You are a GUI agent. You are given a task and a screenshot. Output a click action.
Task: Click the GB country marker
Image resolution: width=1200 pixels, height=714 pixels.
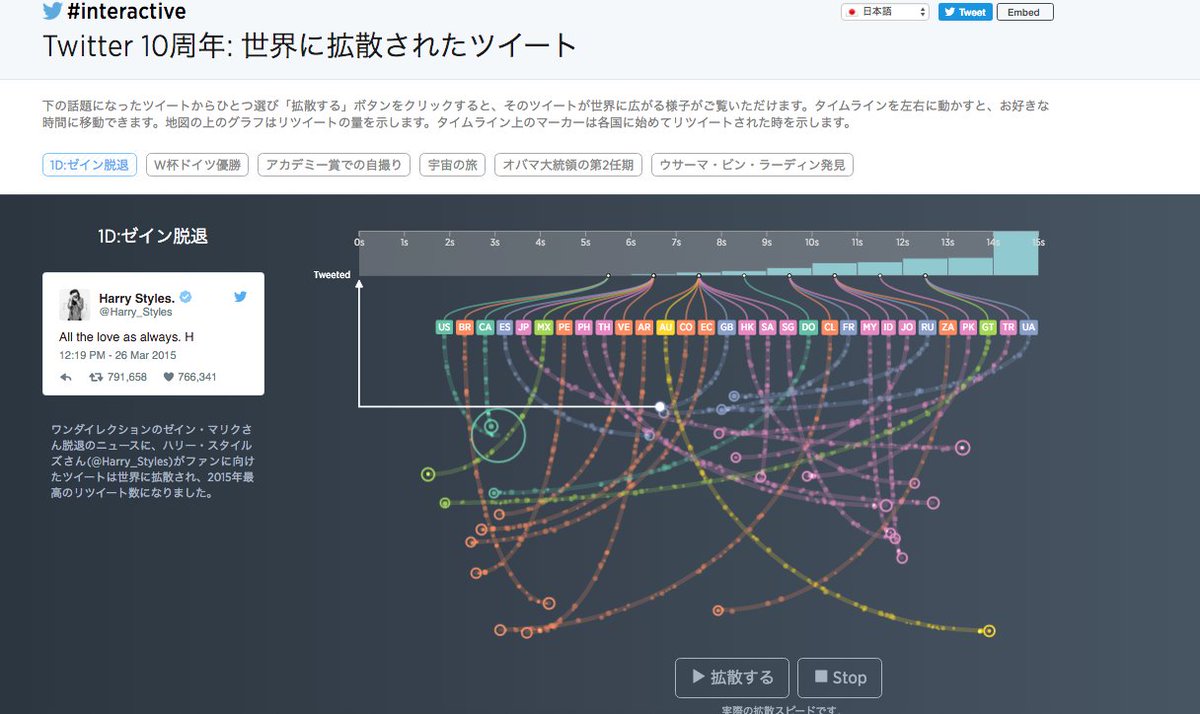click(x=726, y=327)
